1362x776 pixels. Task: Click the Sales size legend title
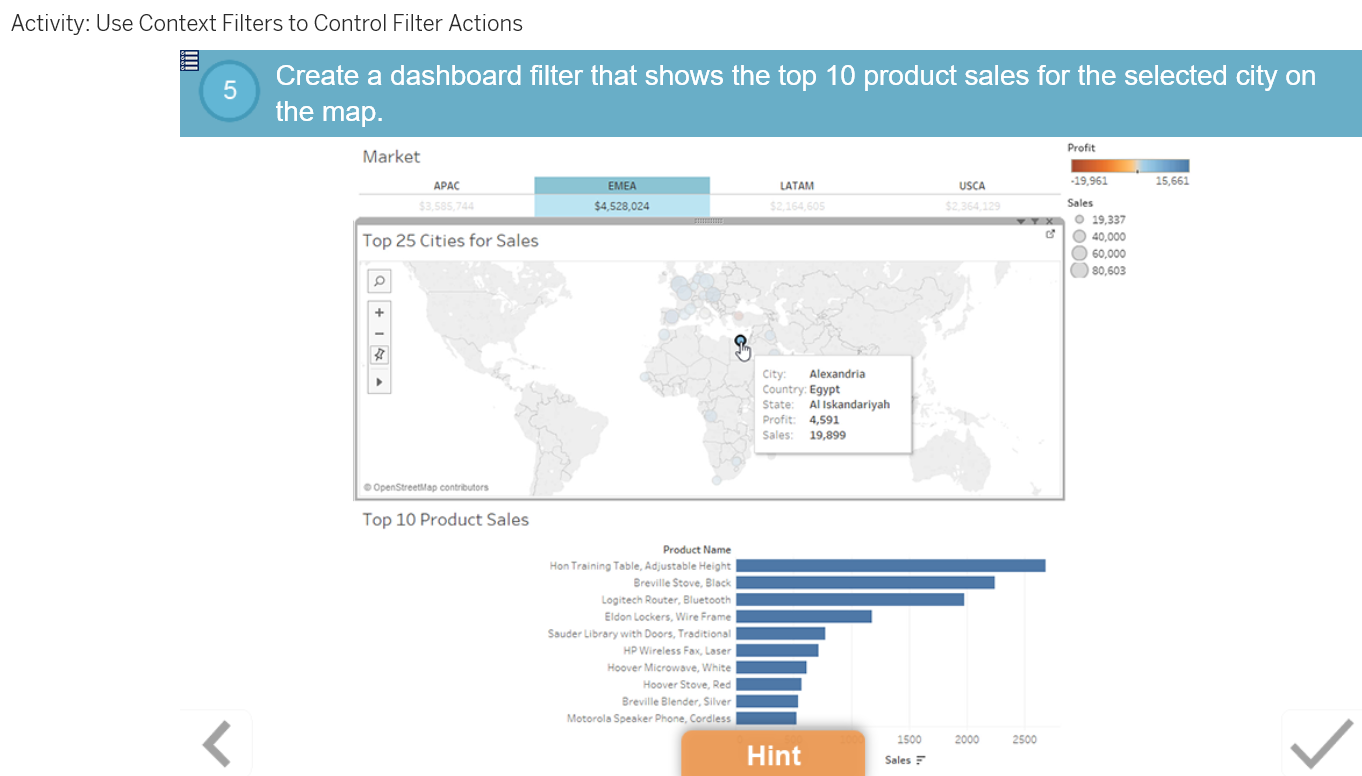coord(1080,203)
